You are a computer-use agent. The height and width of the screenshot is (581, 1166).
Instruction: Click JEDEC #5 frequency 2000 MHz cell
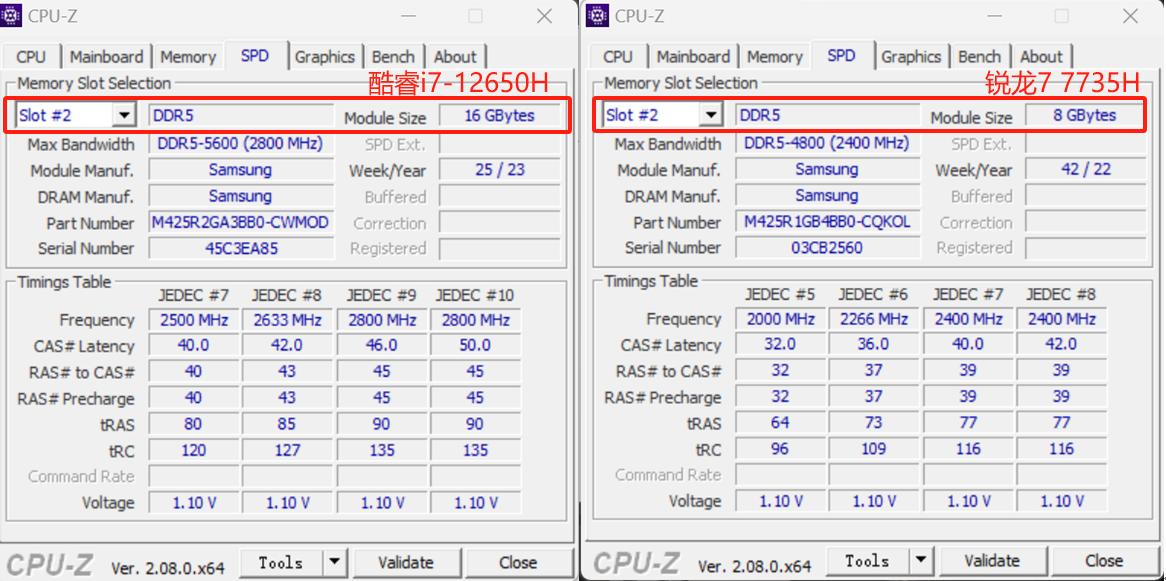[x=780, y=319]
